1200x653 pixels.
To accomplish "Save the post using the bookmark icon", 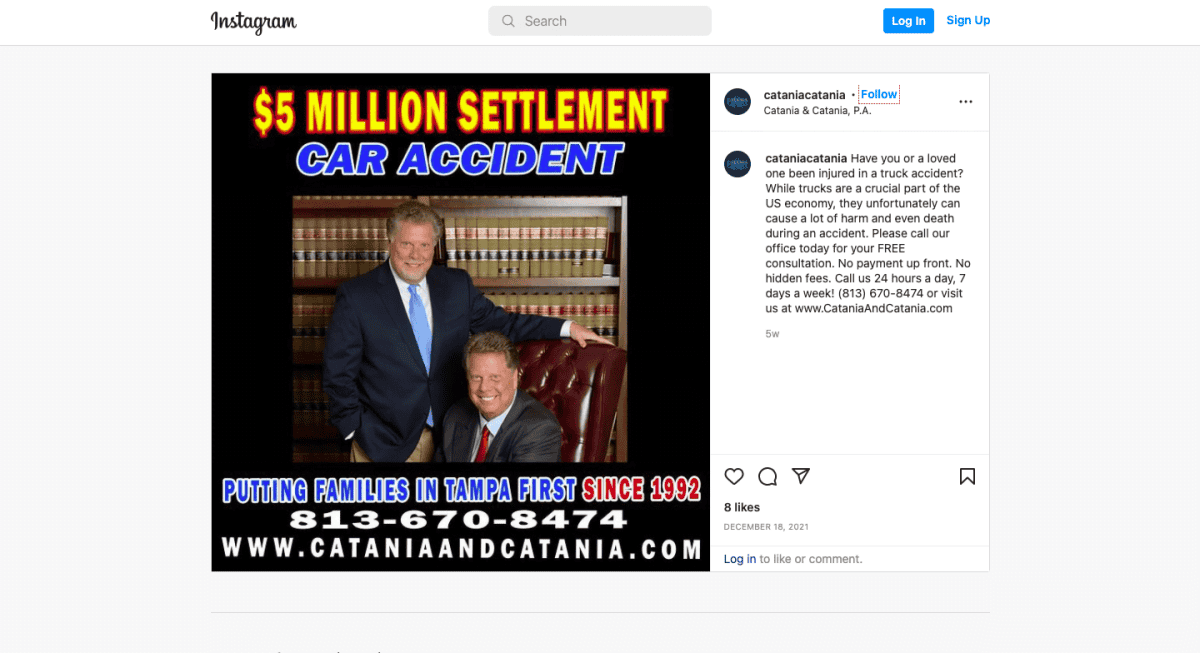I will [967, 476].
